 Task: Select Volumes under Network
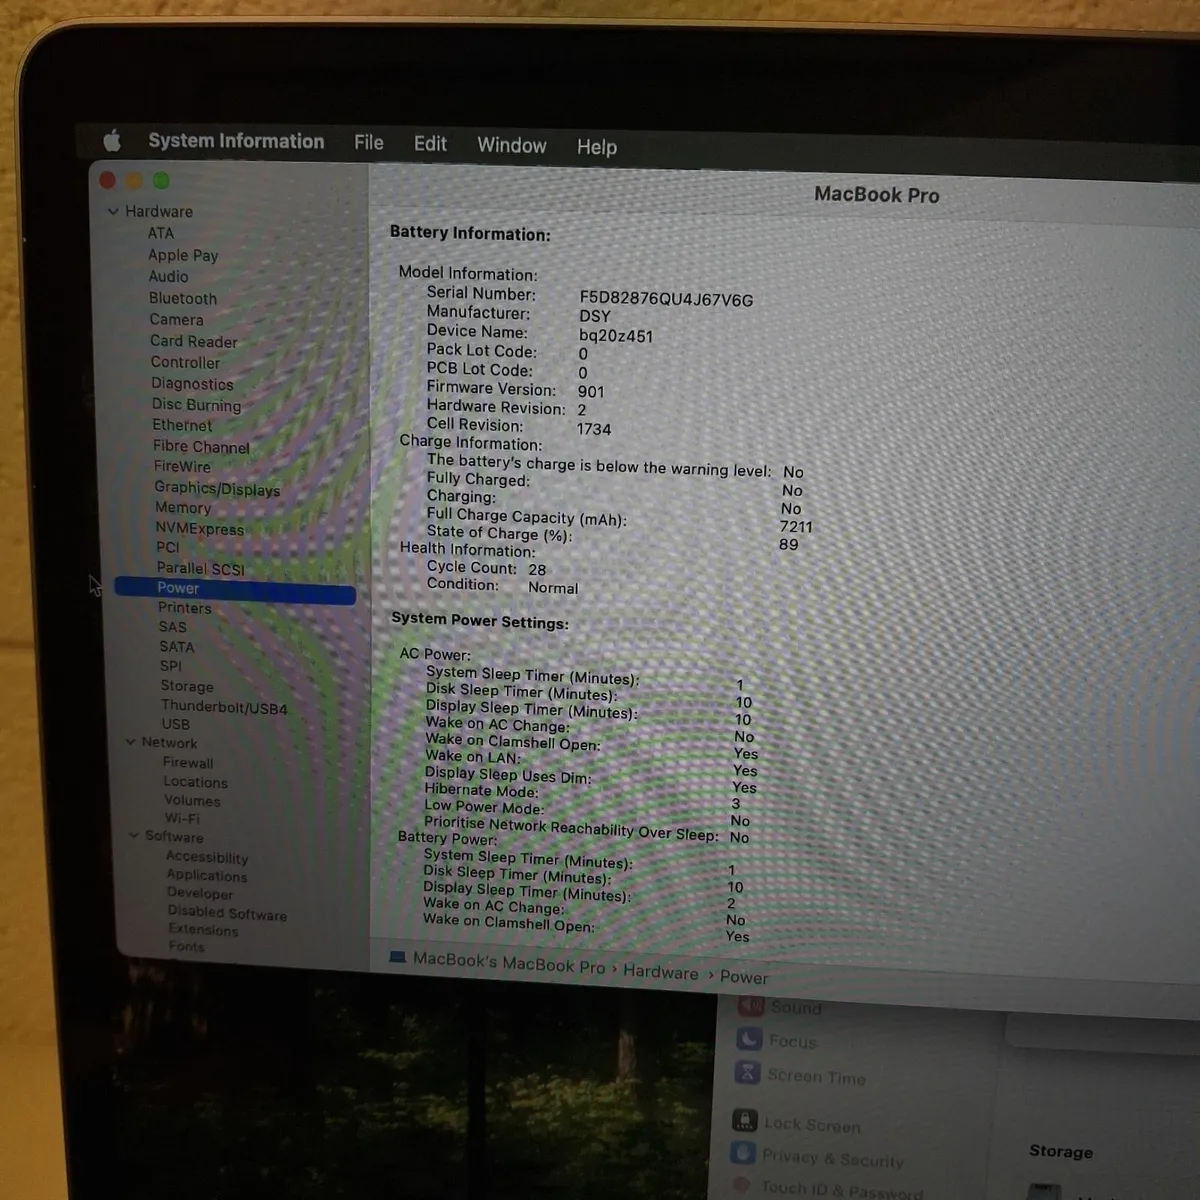(x=192, y=800)
